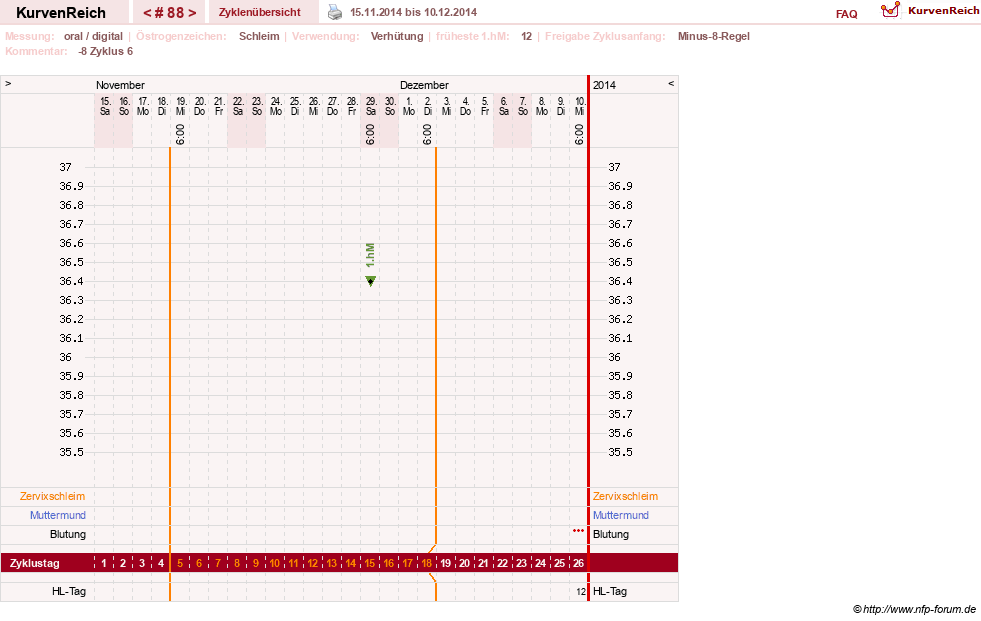Select cycle day 26 in Zyklustag row
The image size is (981, 621).
pyautogui.click(x=578, y=563)
